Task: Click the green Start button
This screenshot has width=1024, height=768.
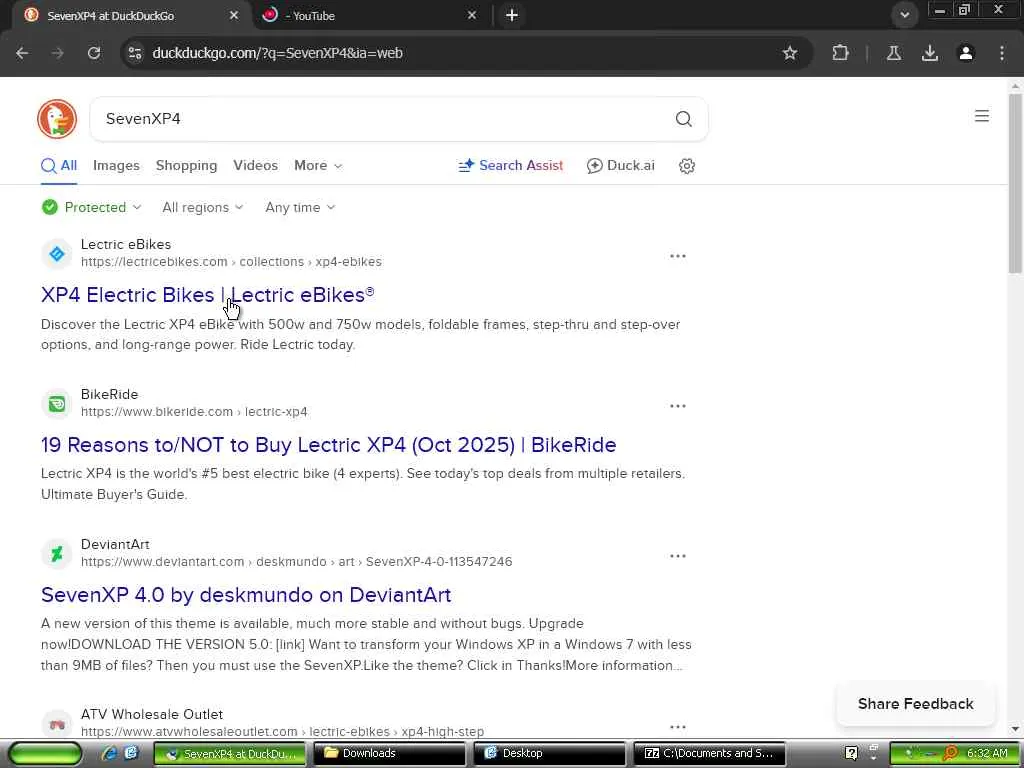Action: [45, 754]
